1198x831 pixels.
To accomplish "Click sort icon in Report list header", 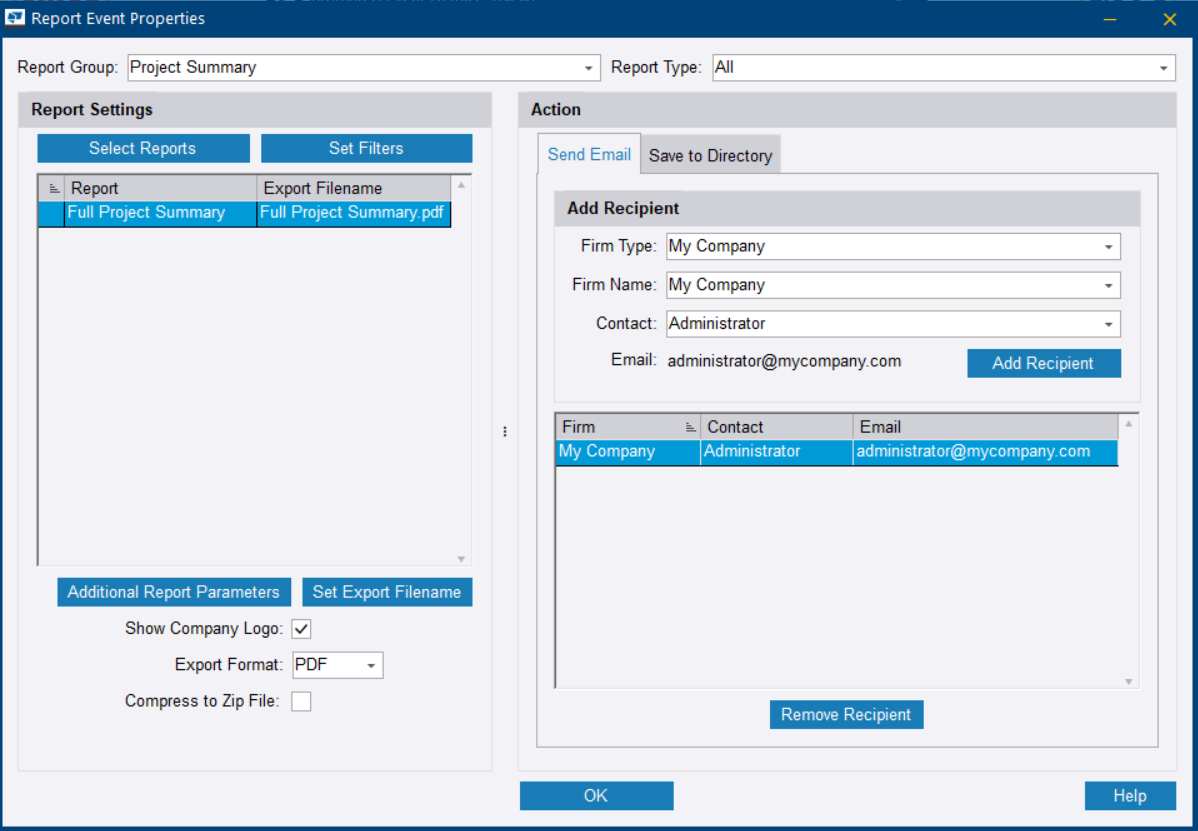I will 54,188.
